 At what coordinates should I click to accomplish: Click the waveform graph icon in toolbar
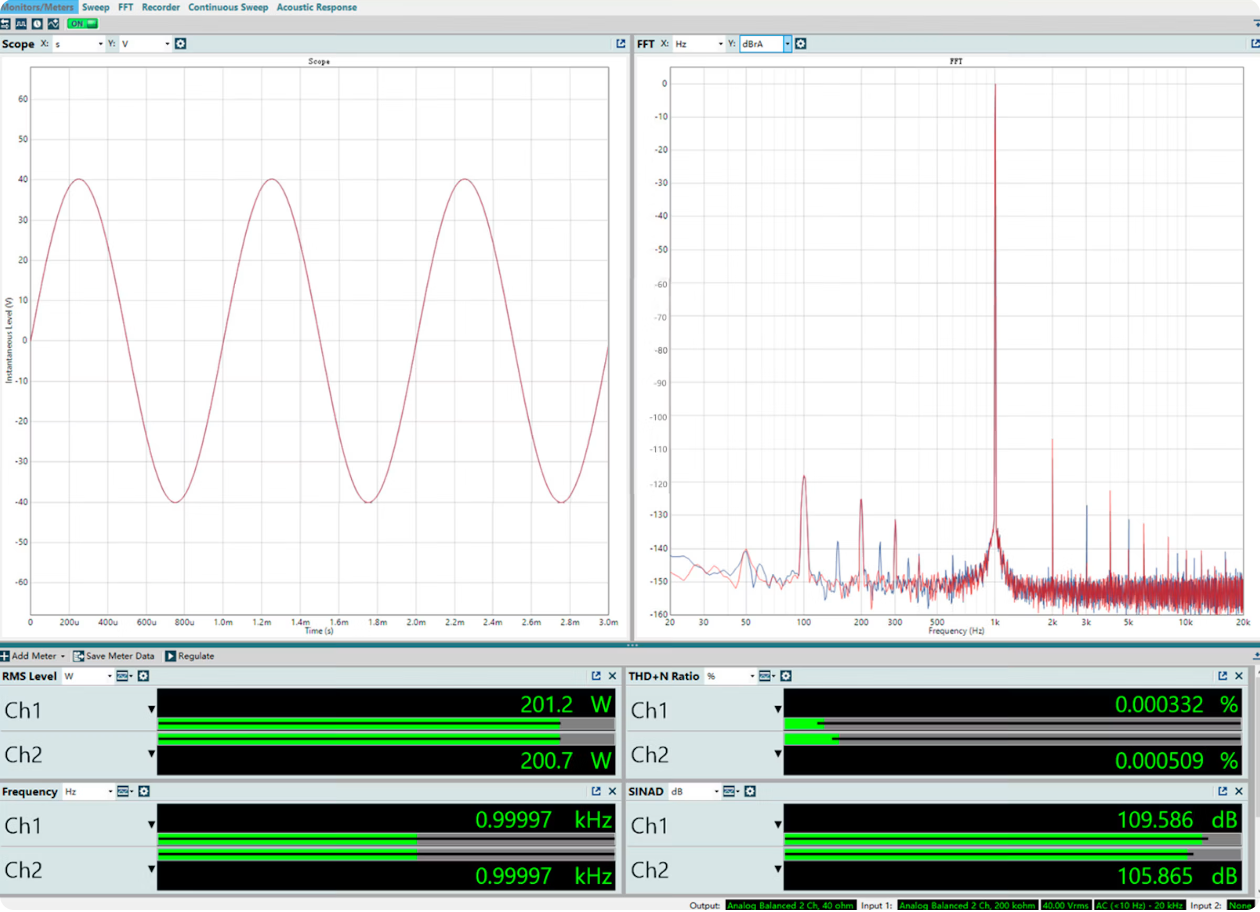click(x=53, y=23)
